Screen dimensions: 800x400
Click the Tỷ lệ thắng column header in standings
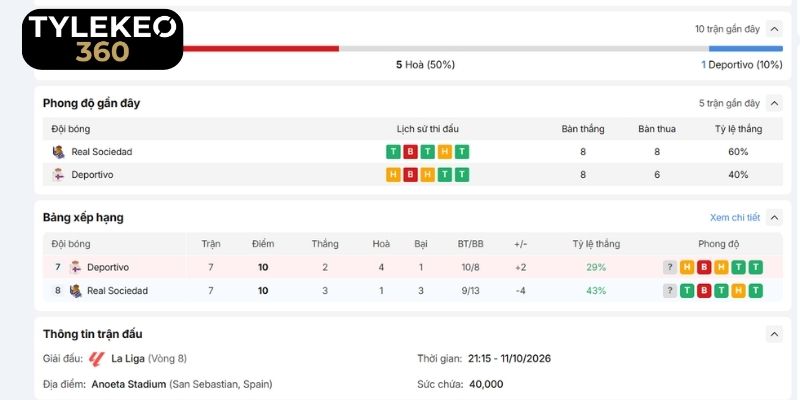[x=596, y=244]
